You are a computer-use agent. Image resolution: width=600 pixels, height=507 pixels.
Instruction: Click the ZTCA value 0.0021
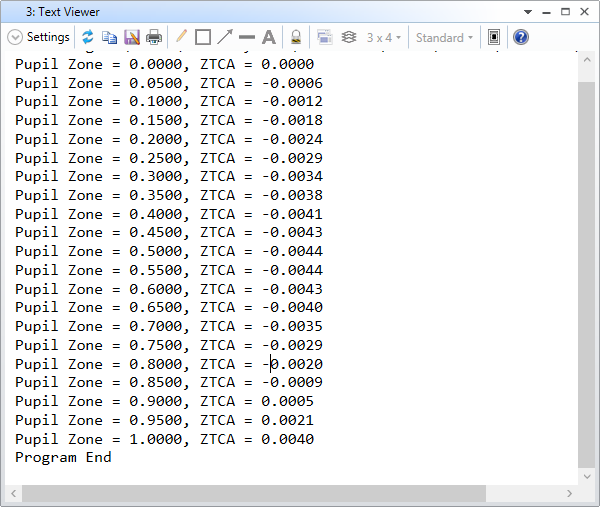point(288,420)
